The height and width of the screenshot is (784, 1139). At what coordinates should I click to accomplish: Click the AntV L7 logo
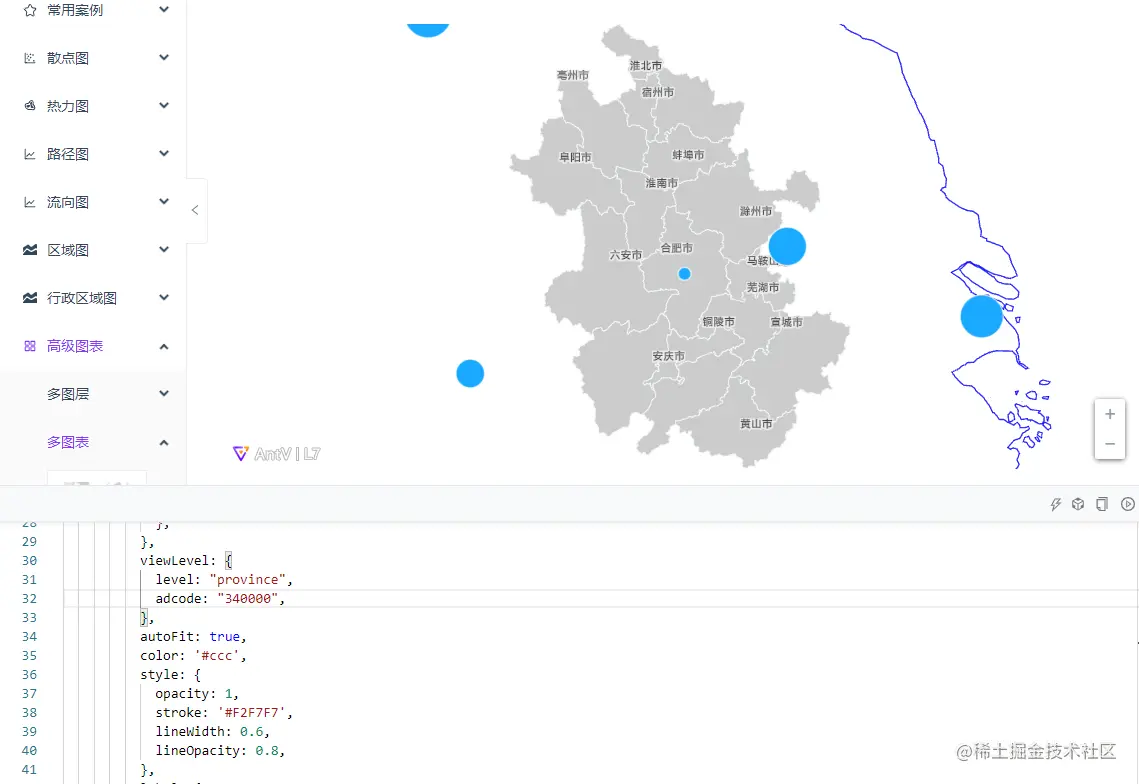(277, 453)
